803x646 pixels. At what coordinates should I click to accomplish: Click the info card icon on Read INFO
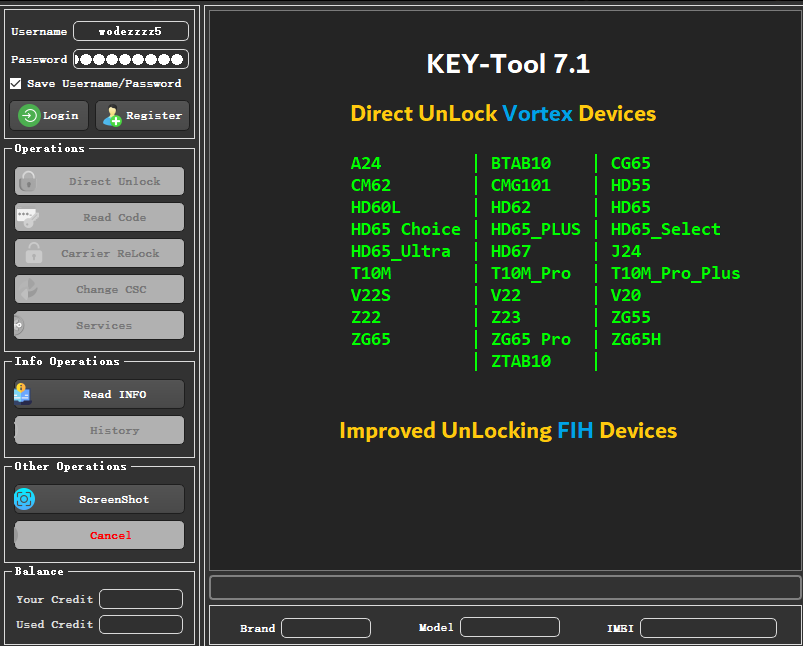coord(22,394)
